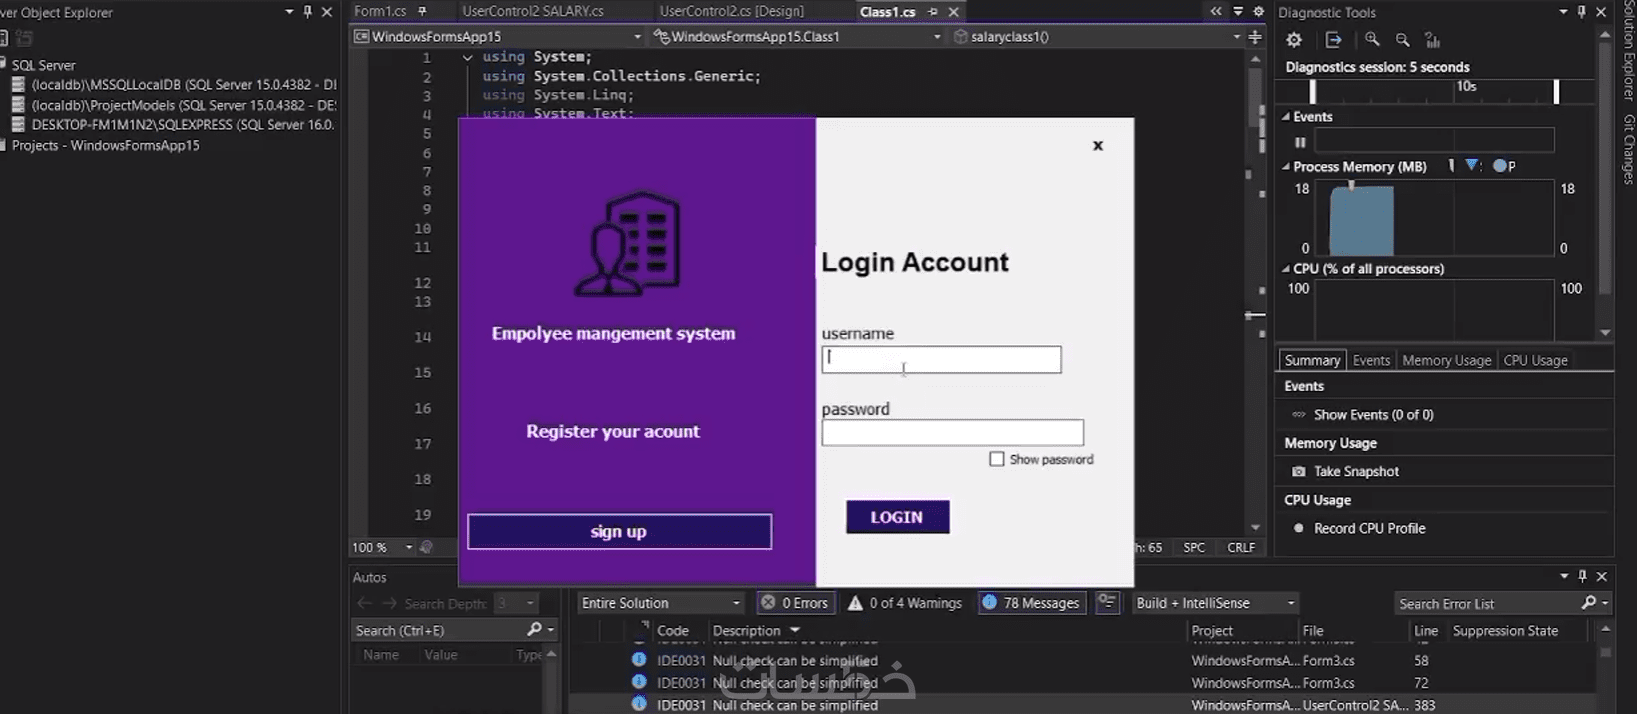This screenshot has width=1637, height=714.
Task: Toggle the 78 Messages filter
Action: coord(1032,603)
